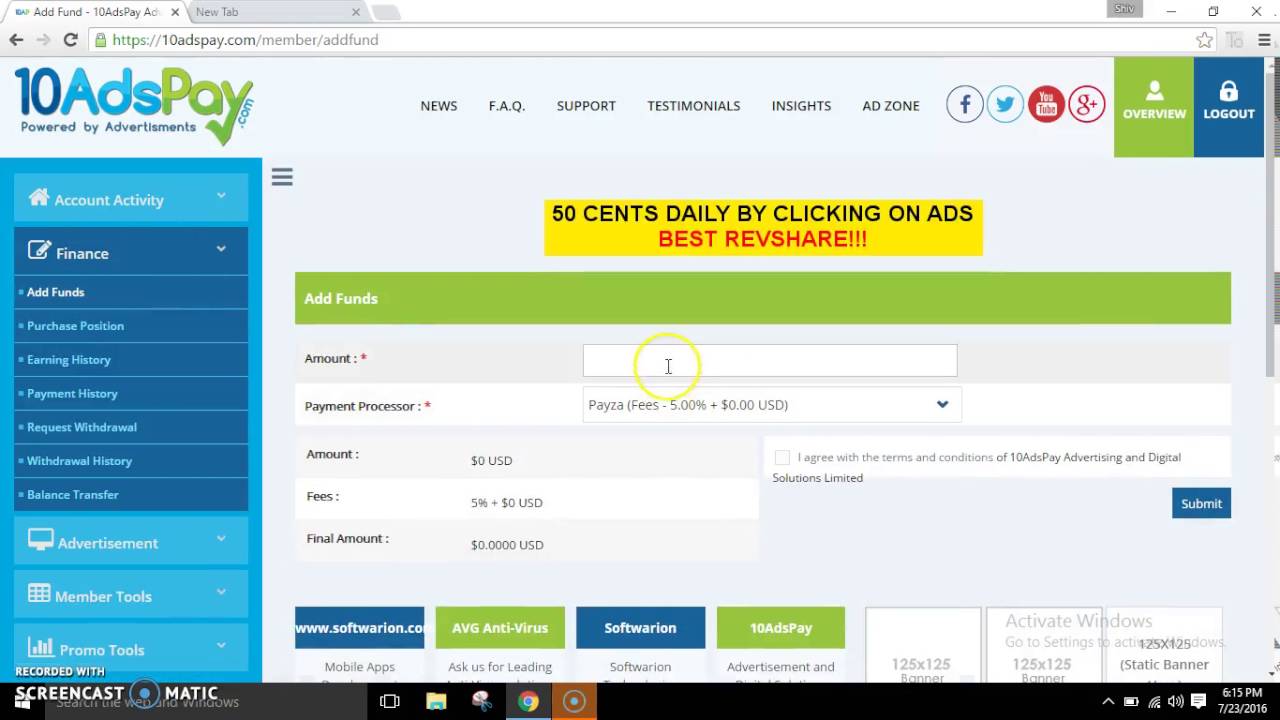Toggle the sidebar hamburger menu icon
Screen dimensions: 1280x720
click(282, 177)
